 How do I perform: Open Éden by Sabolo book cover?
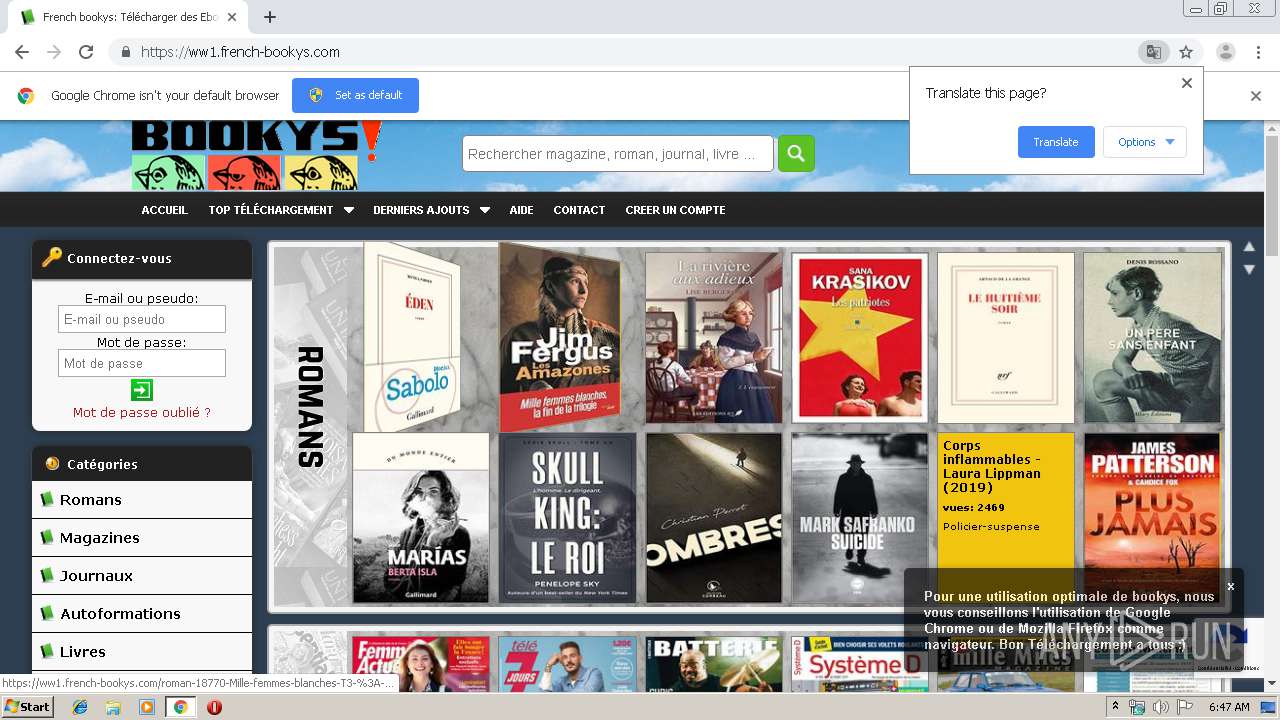tap(412, 336)
